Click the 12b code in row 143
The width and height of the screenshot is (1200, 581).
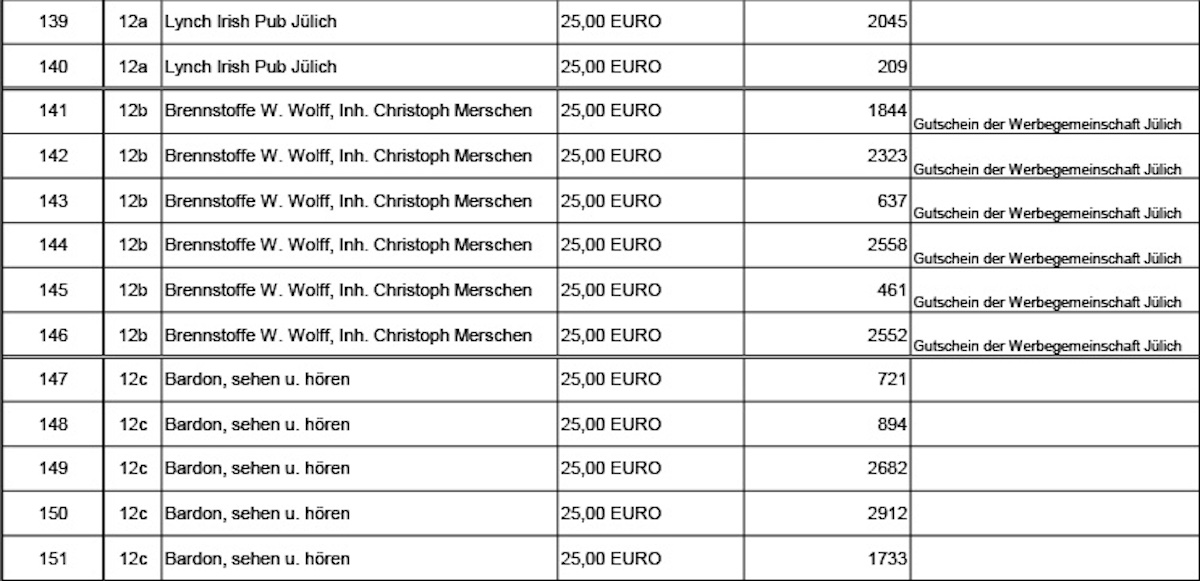click(133, 201)
